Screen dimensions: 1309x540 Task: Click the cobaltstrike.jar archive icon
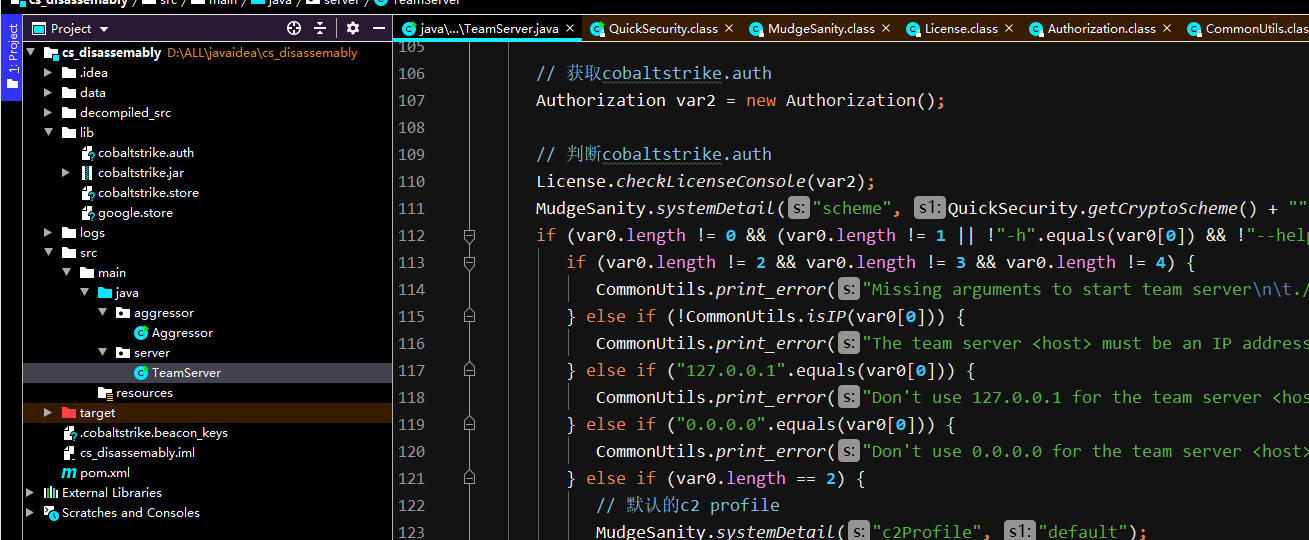[87, 173]
